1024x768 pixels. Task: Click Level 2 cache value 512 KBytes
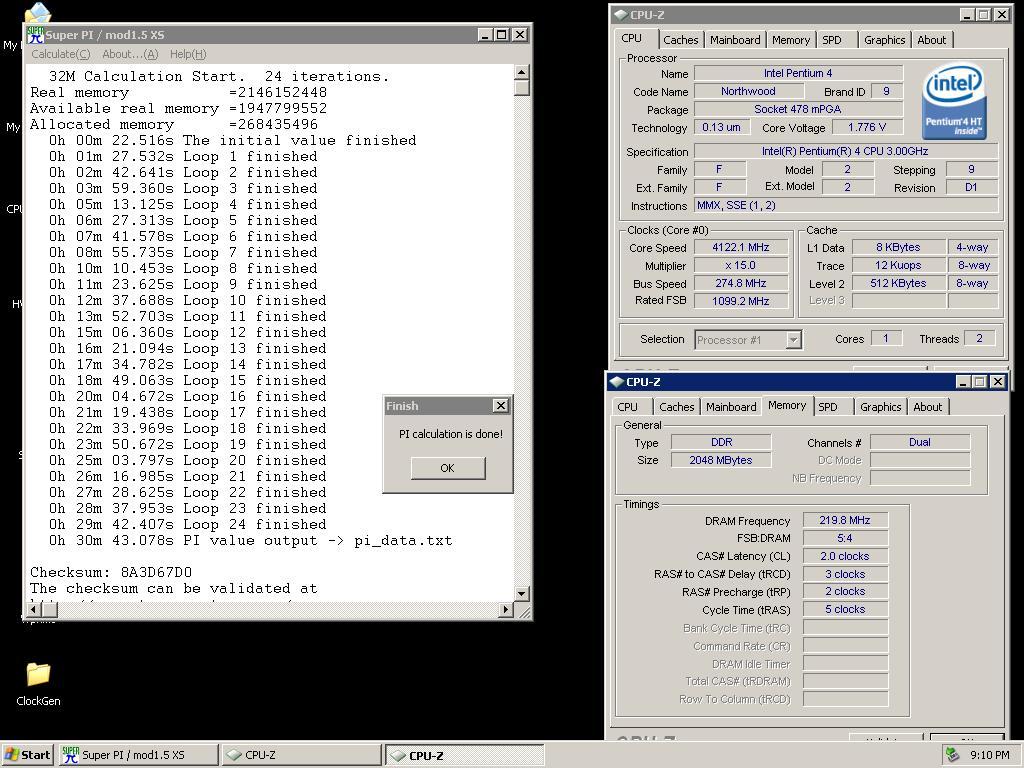(x=898, y=283)
